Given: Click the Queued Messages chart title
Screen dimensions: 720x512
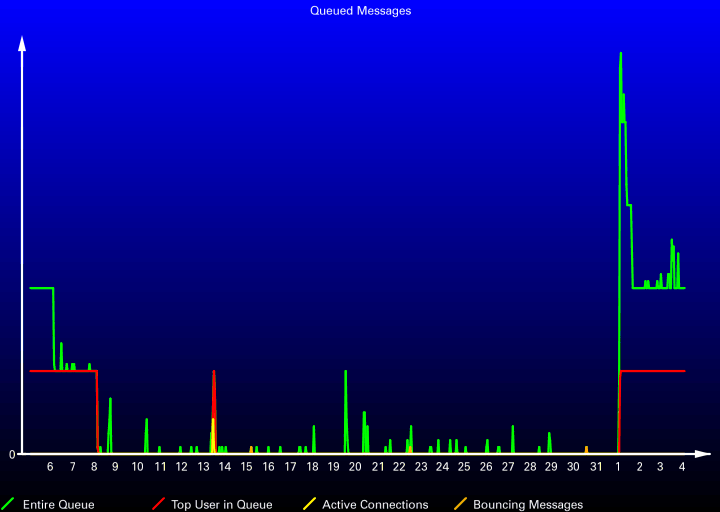Looking at the screenshot, I should click(360, 11).
